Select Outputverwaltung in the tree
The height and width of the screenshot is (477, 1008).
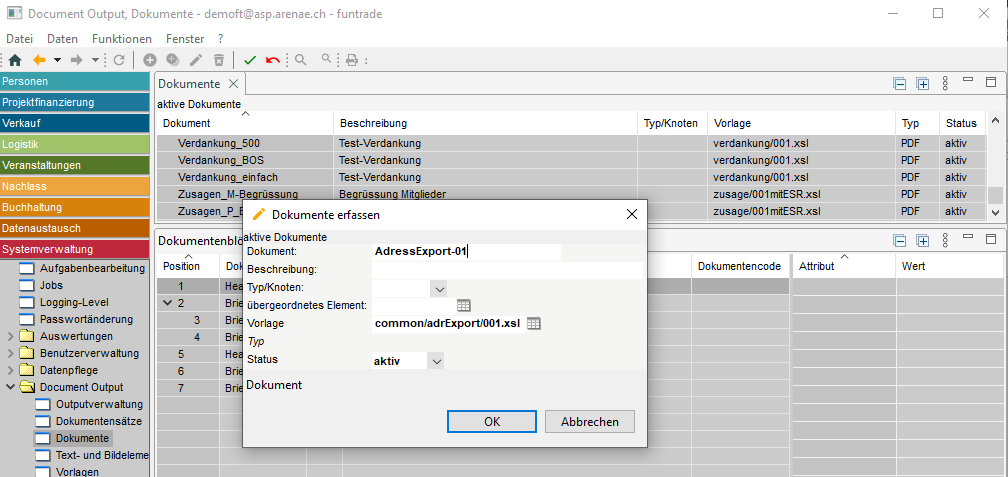99,404
